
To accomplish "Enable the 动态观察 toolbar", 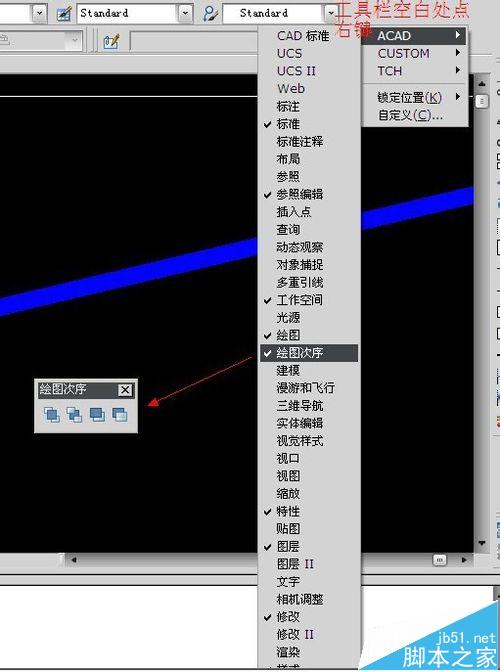I will coord(309,247).
